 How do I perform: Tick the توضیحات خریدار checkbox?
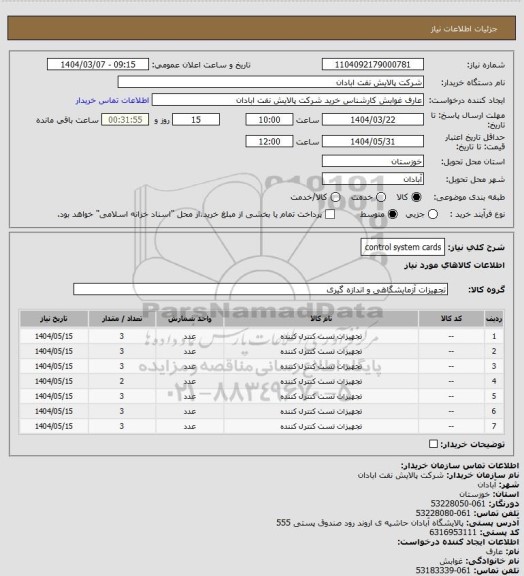click(x=433, y=444)
